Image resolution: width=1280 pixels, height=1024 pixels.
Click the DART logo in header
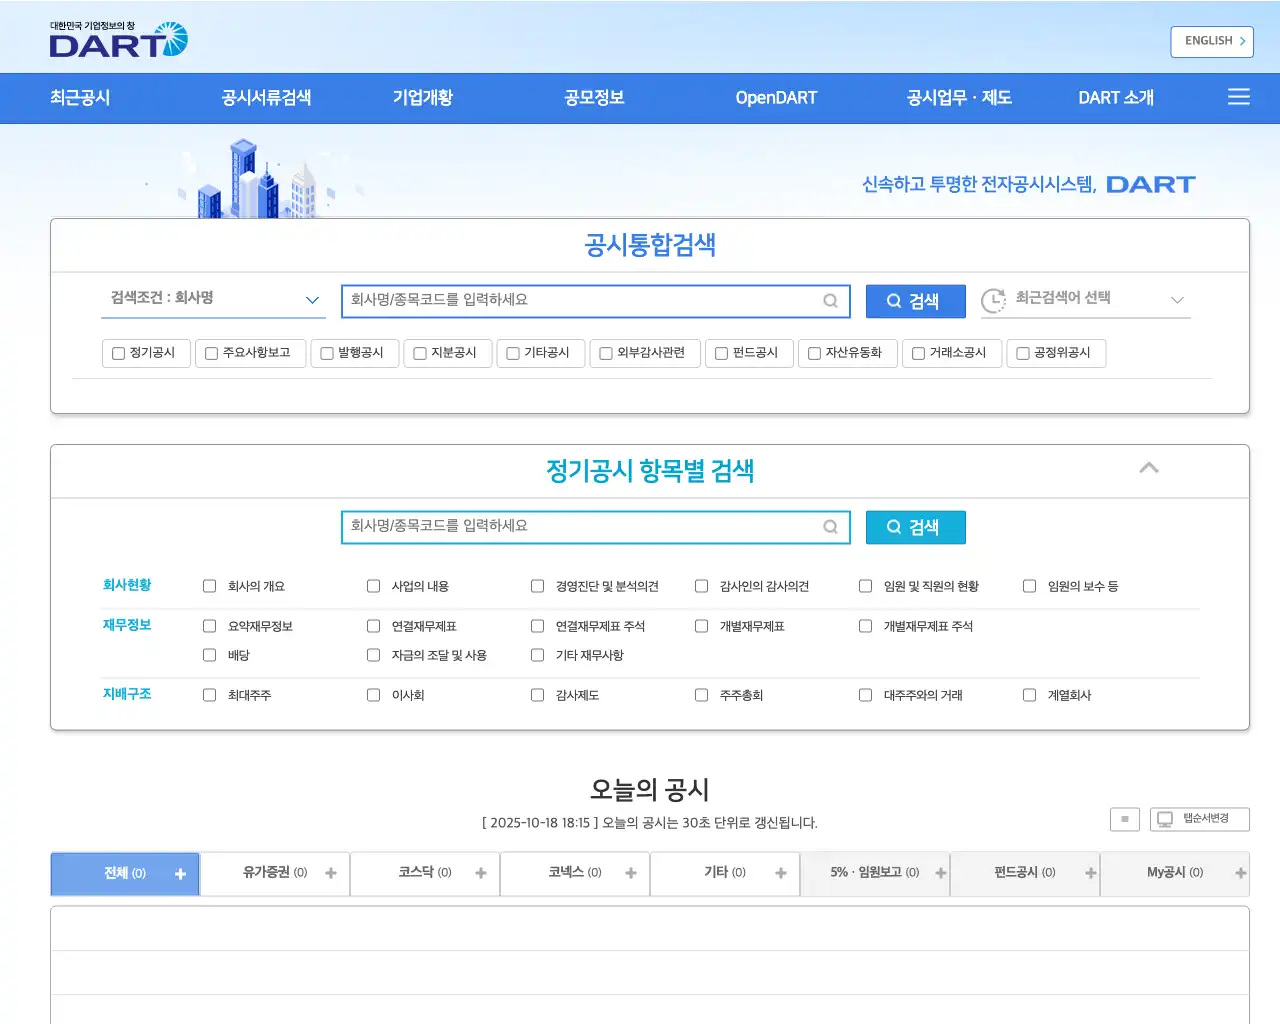[118, 40]
